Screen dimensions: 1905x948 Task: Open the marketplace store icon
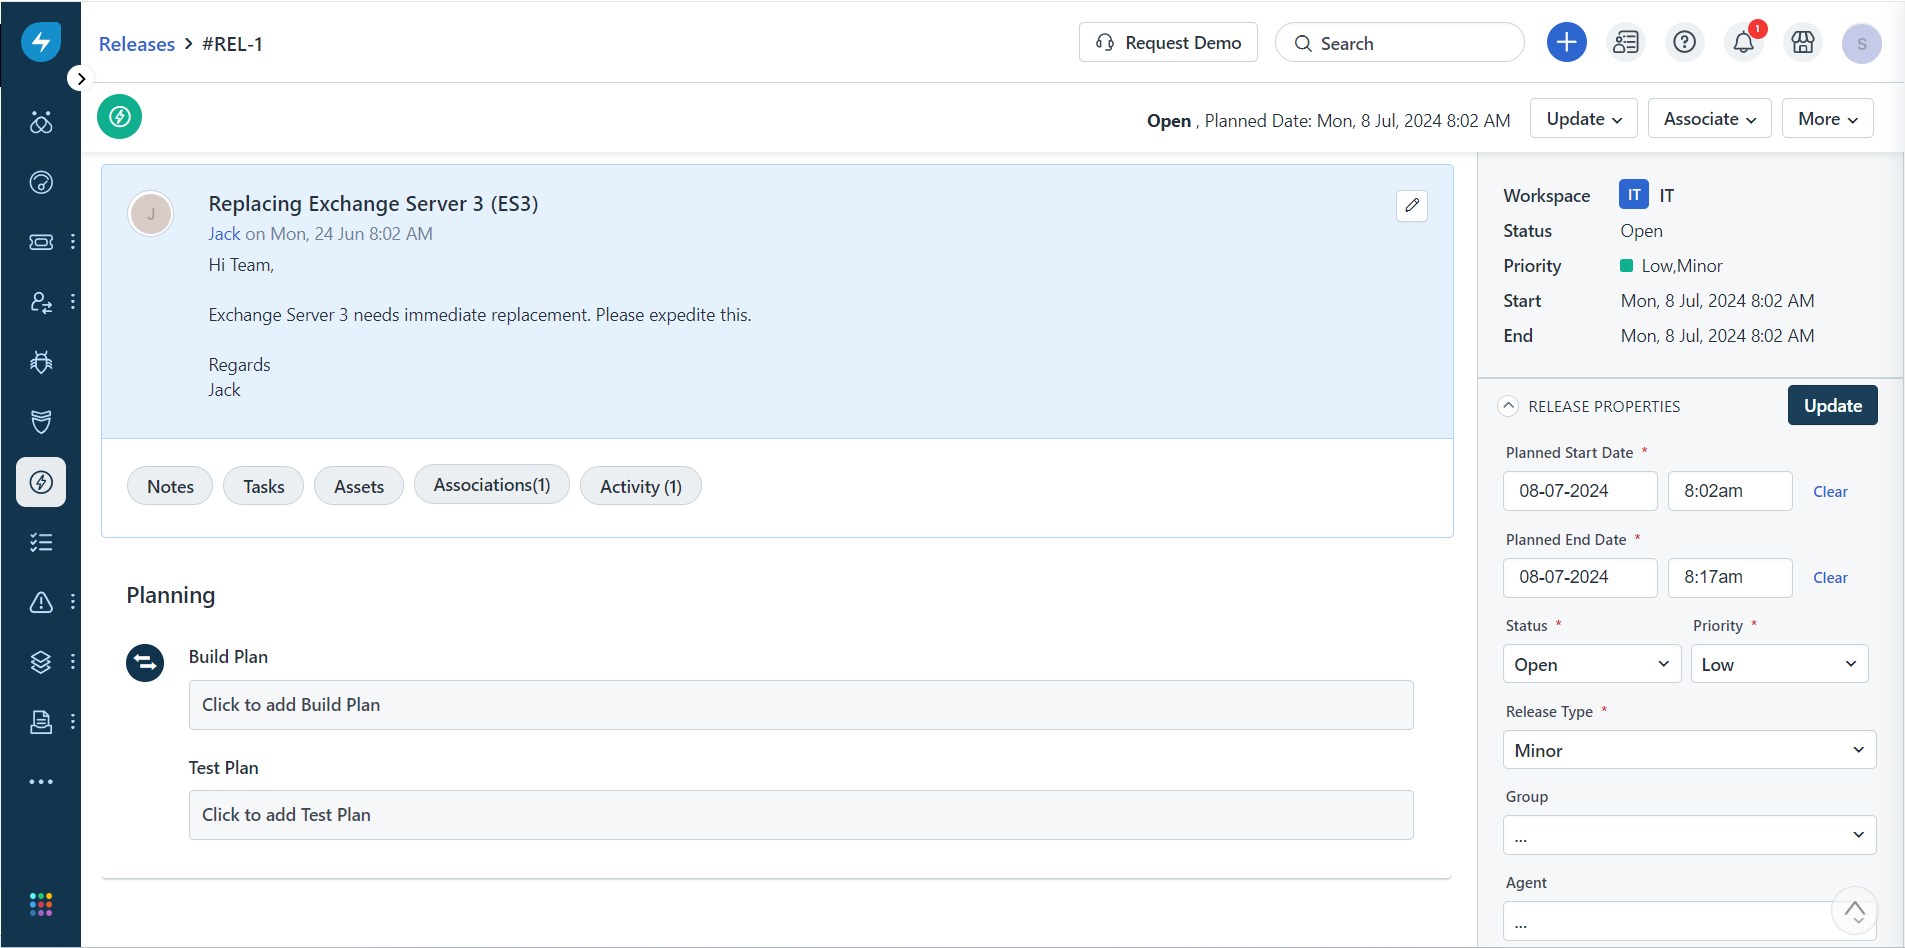1803,42
